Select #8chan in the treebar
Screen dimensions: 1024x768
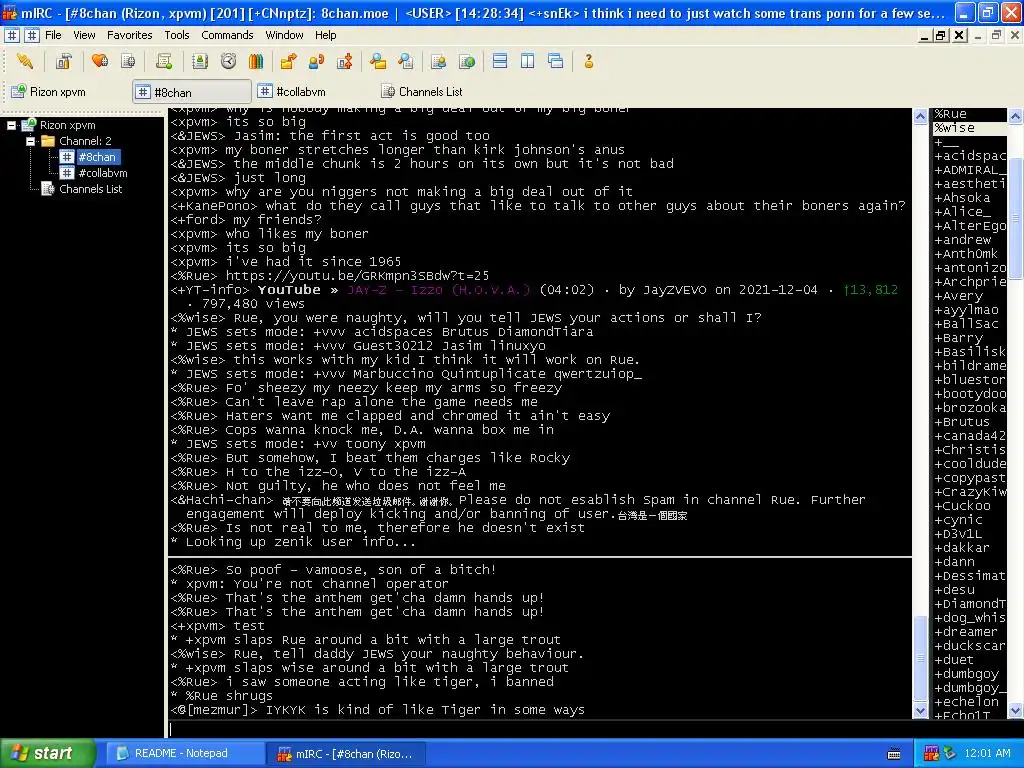tap(97, 157)
